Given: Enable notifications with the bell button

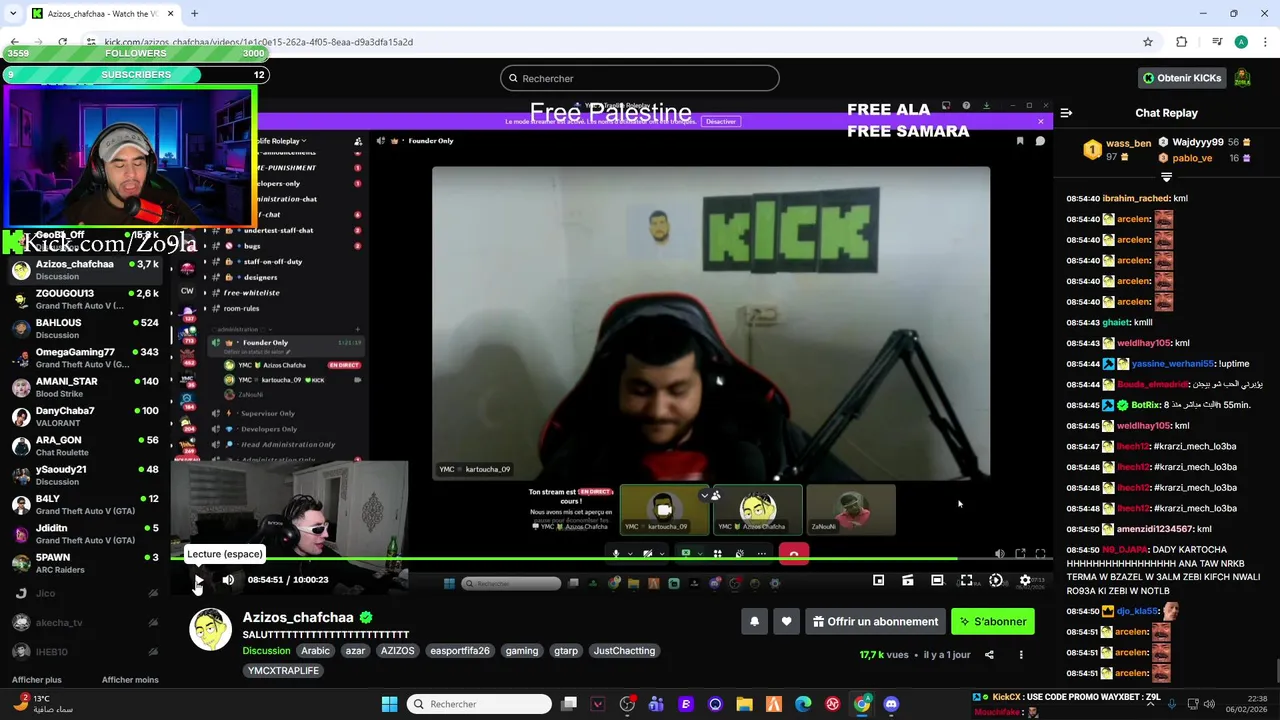Looking at the screenshot, I should pyautogui.click(x=755, y=622).
